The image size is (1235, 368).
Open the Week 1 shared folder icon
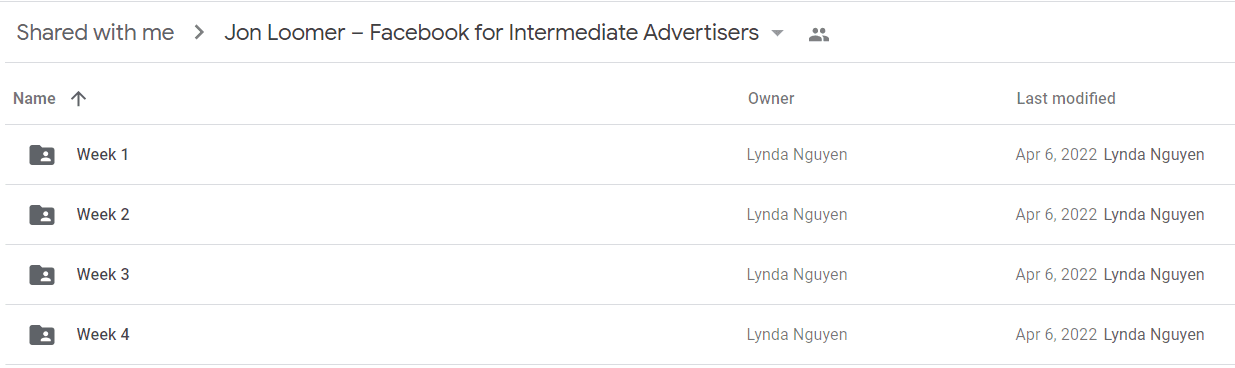click(42, 155)
